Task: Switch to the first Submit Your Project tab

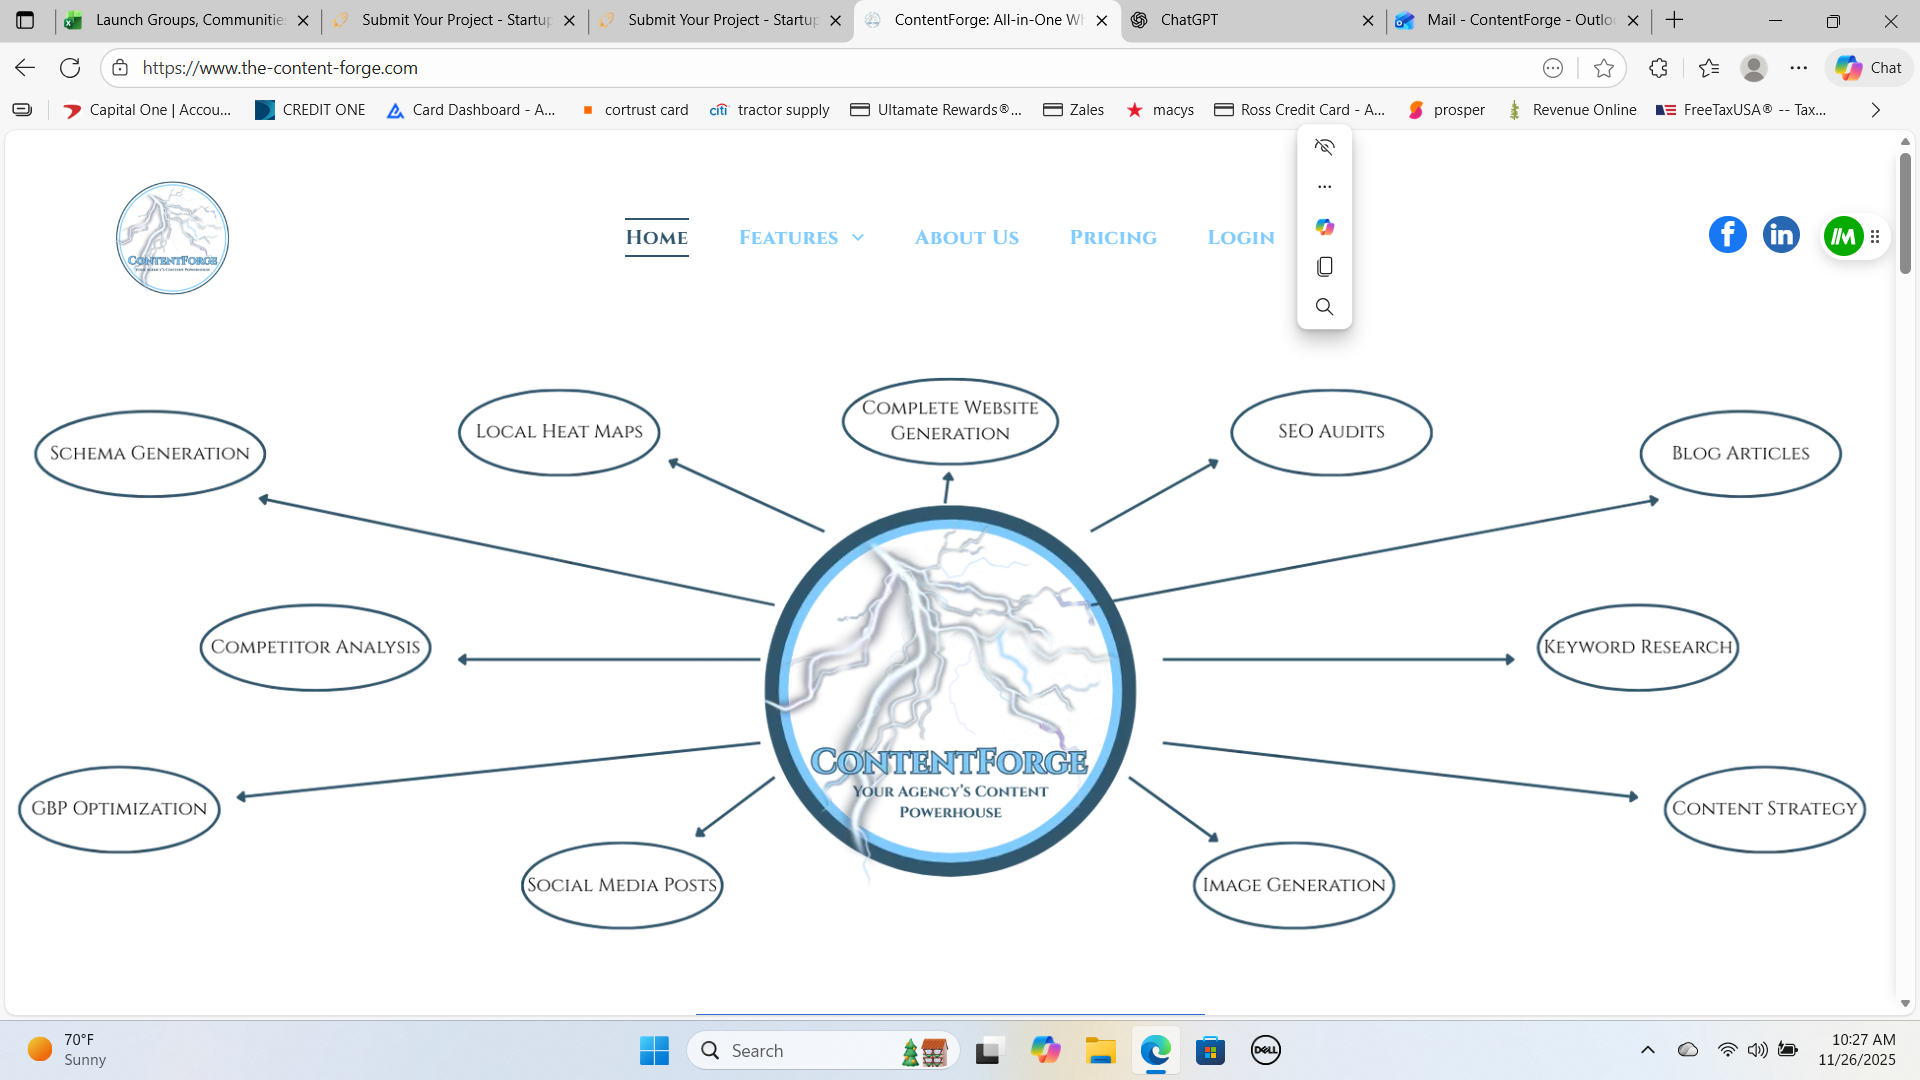Action: point(456,20)
